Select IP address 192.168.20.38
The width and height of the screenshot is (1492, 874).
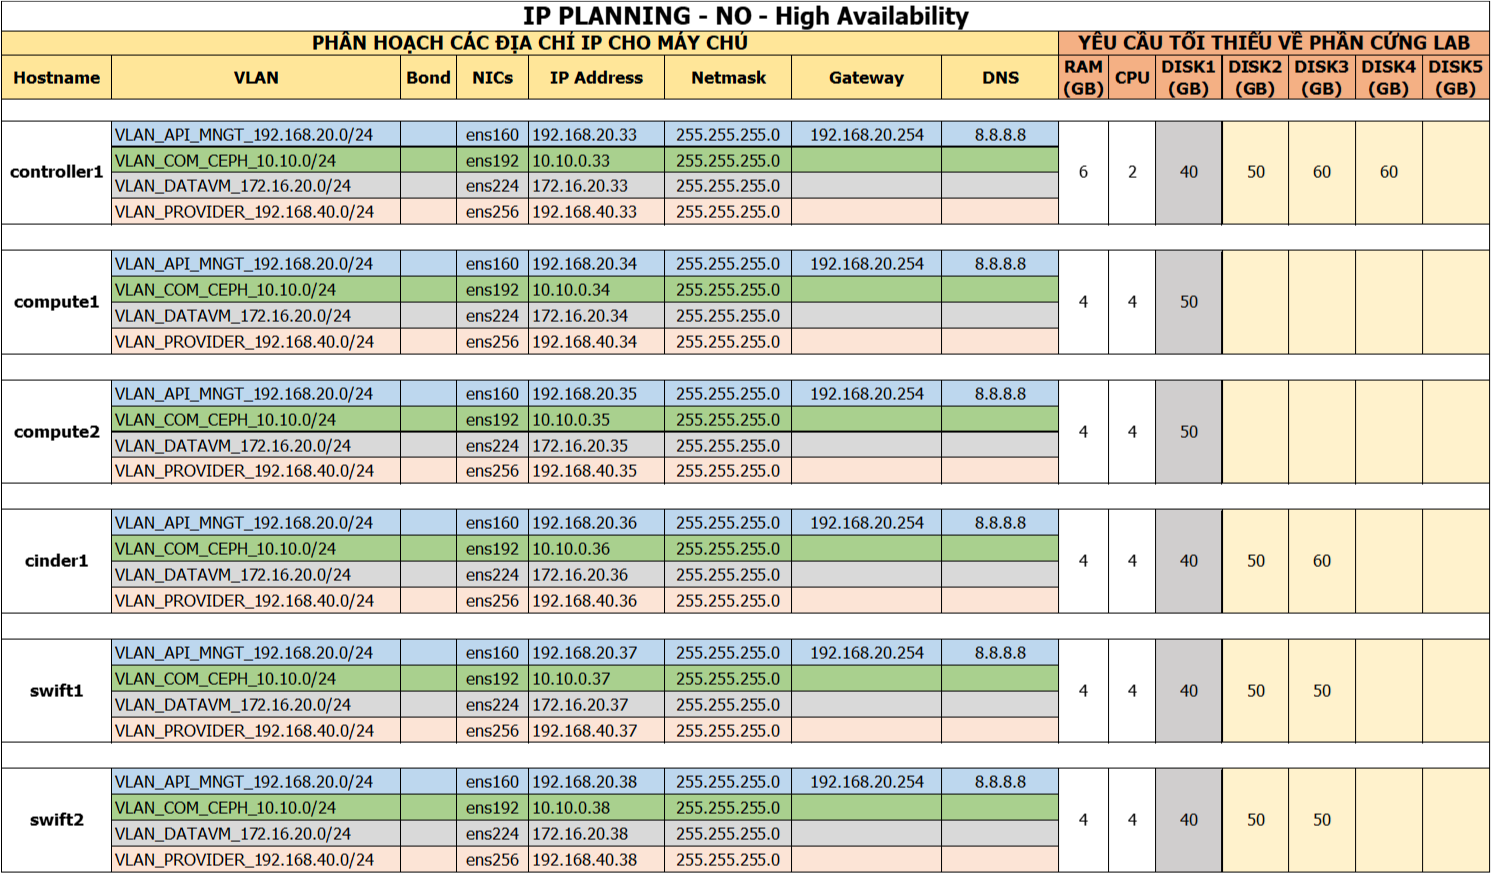pos(597,782)
